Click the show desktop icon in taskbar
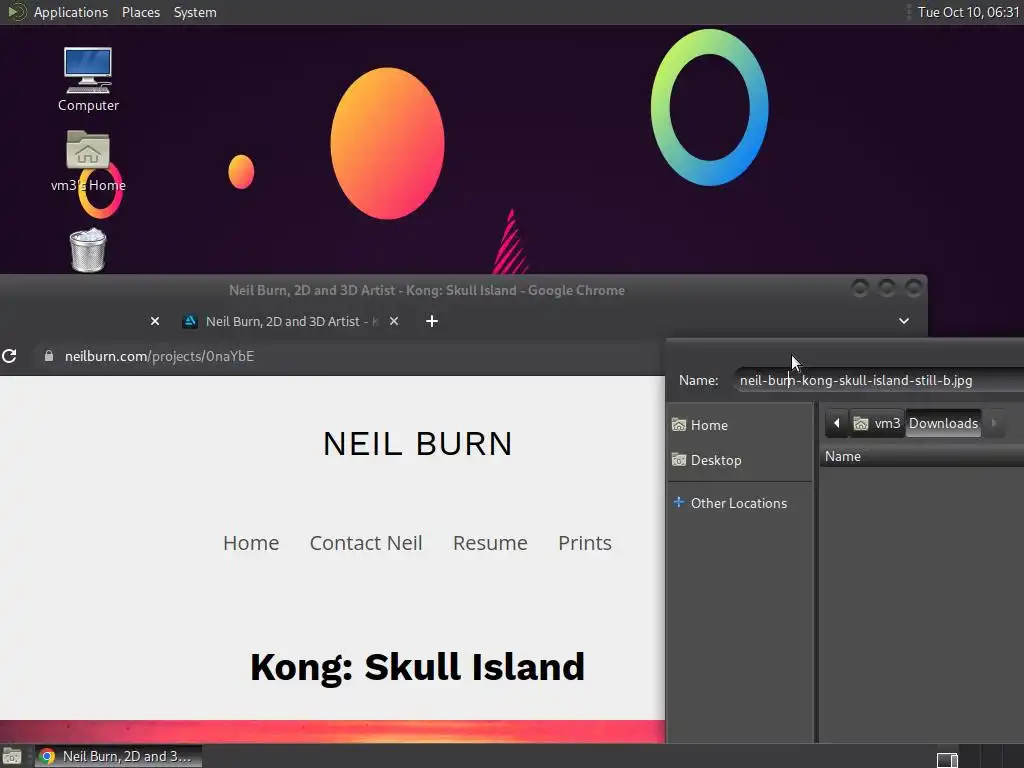The width and height of the screenshot is (1024, 768). (12, 757)
